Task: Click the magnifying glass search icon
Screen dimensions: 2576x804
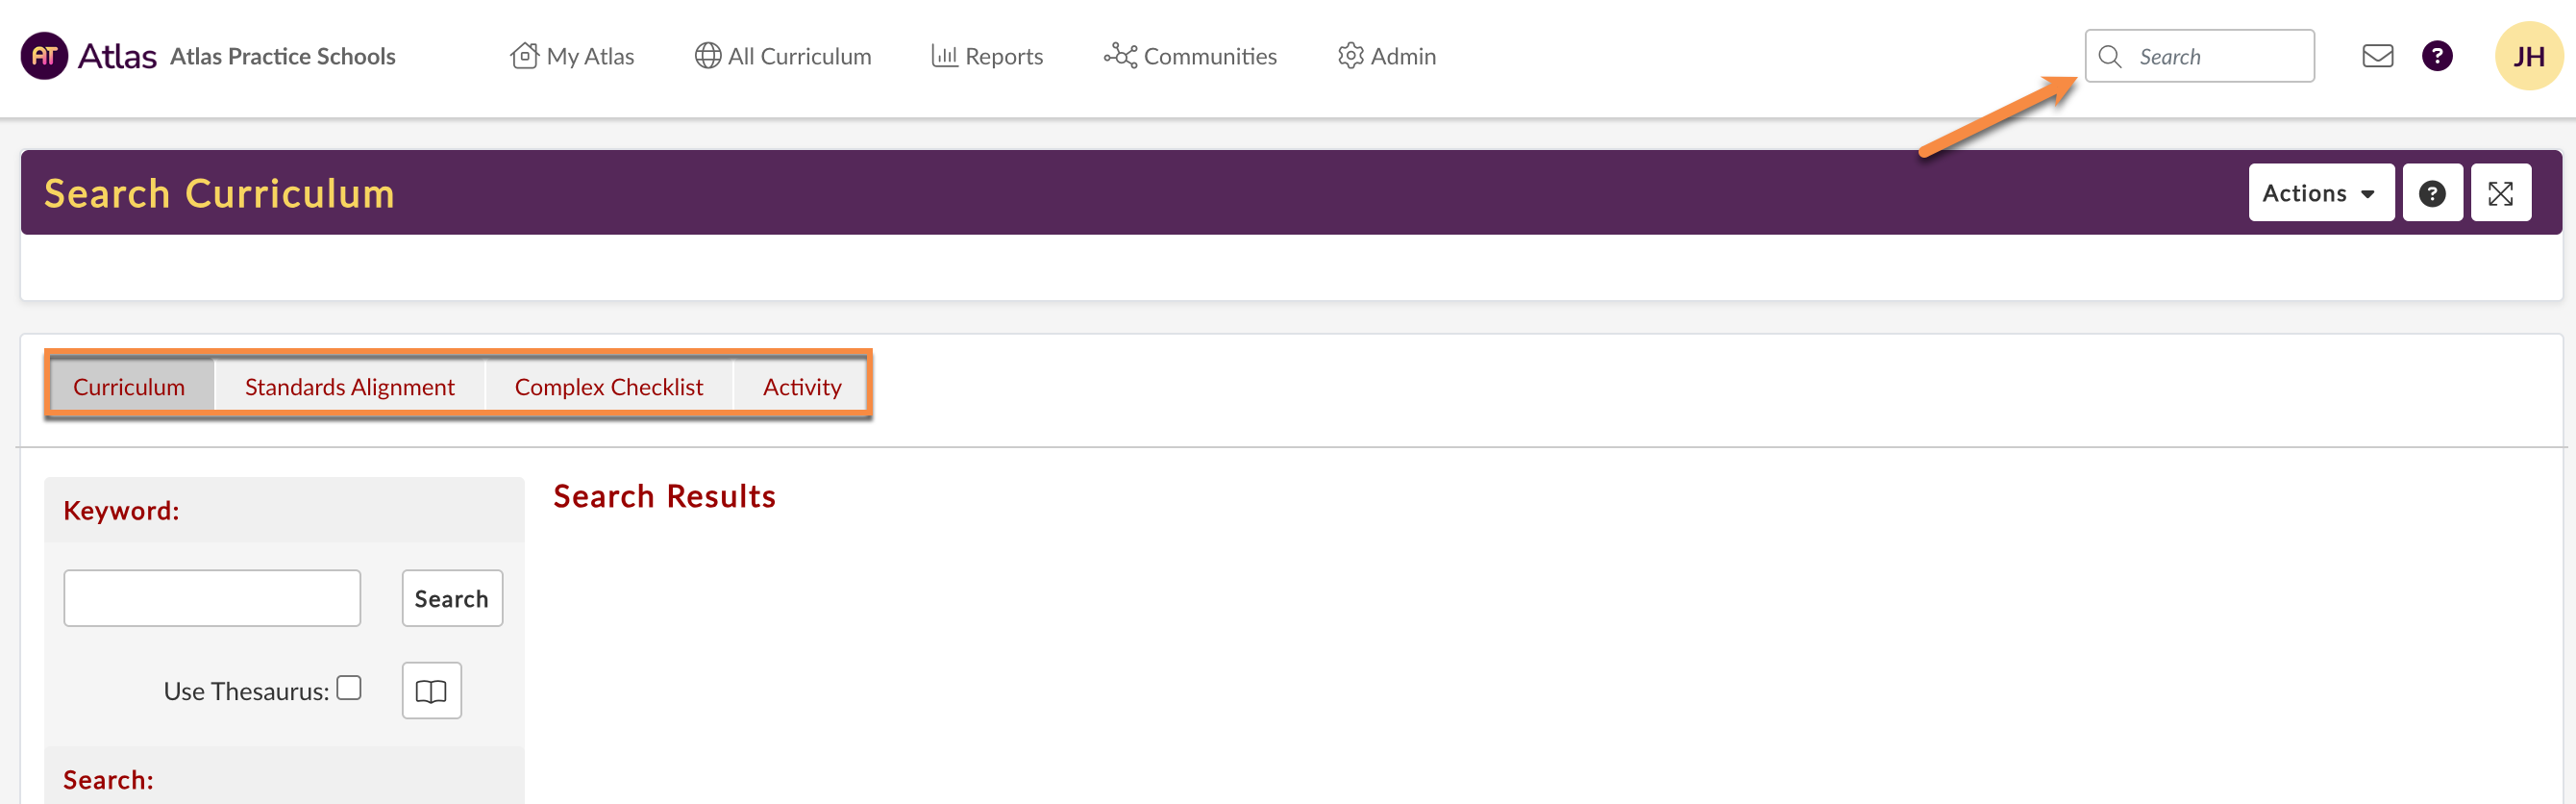Action: 2110,57
